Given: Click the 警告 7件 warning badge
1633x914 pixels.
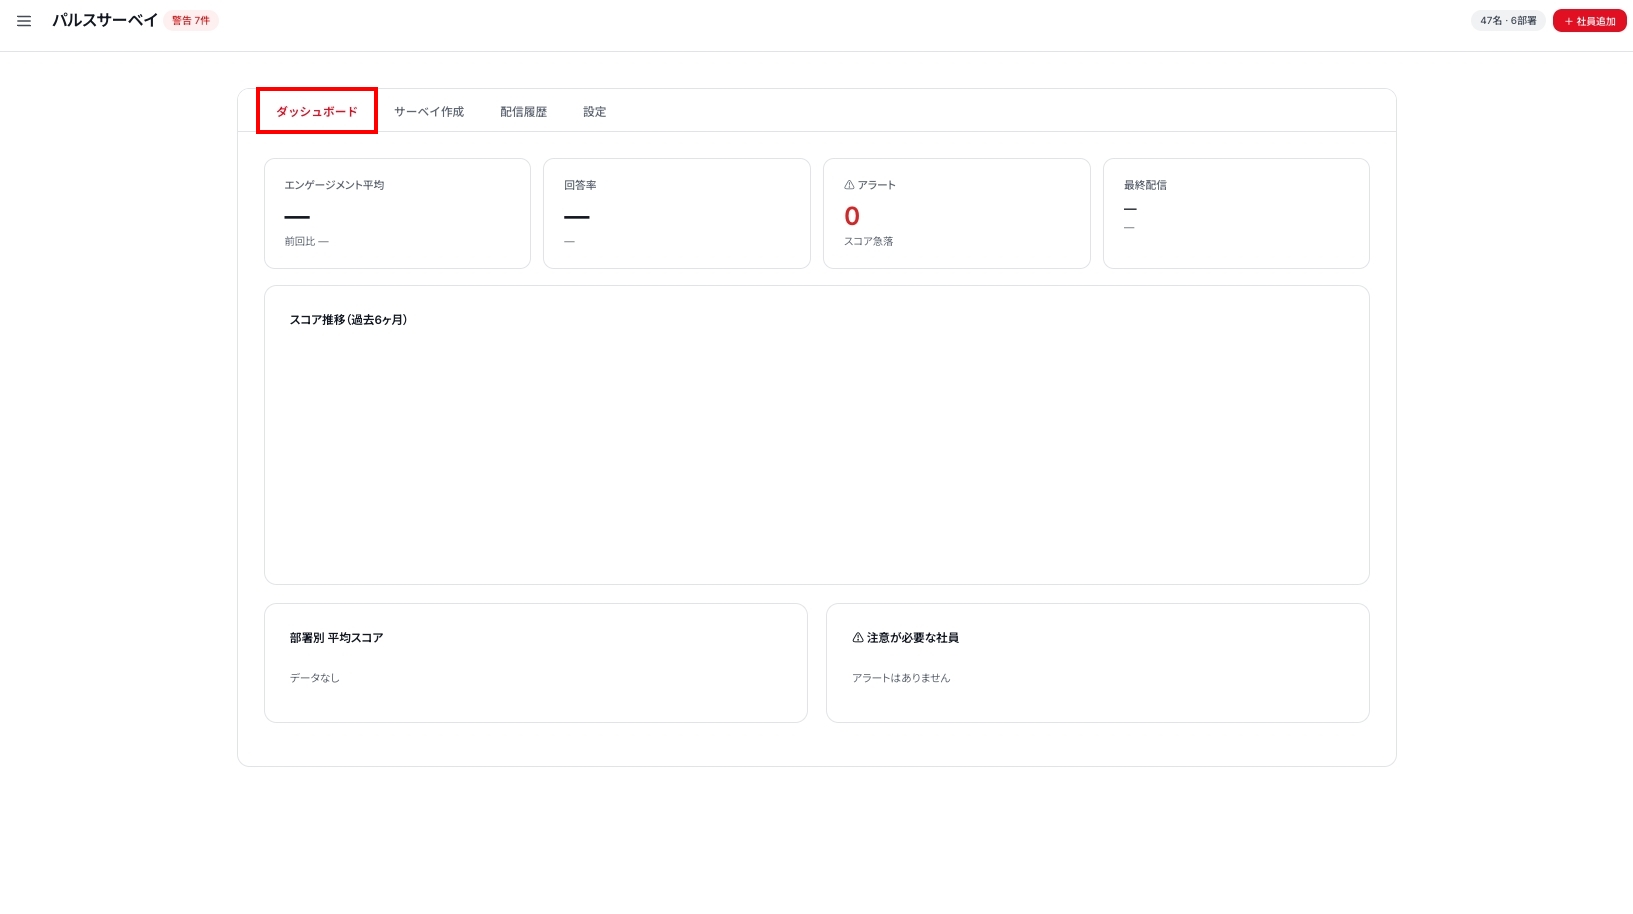Looking at the screenshot, I should [x=191, y=21].
